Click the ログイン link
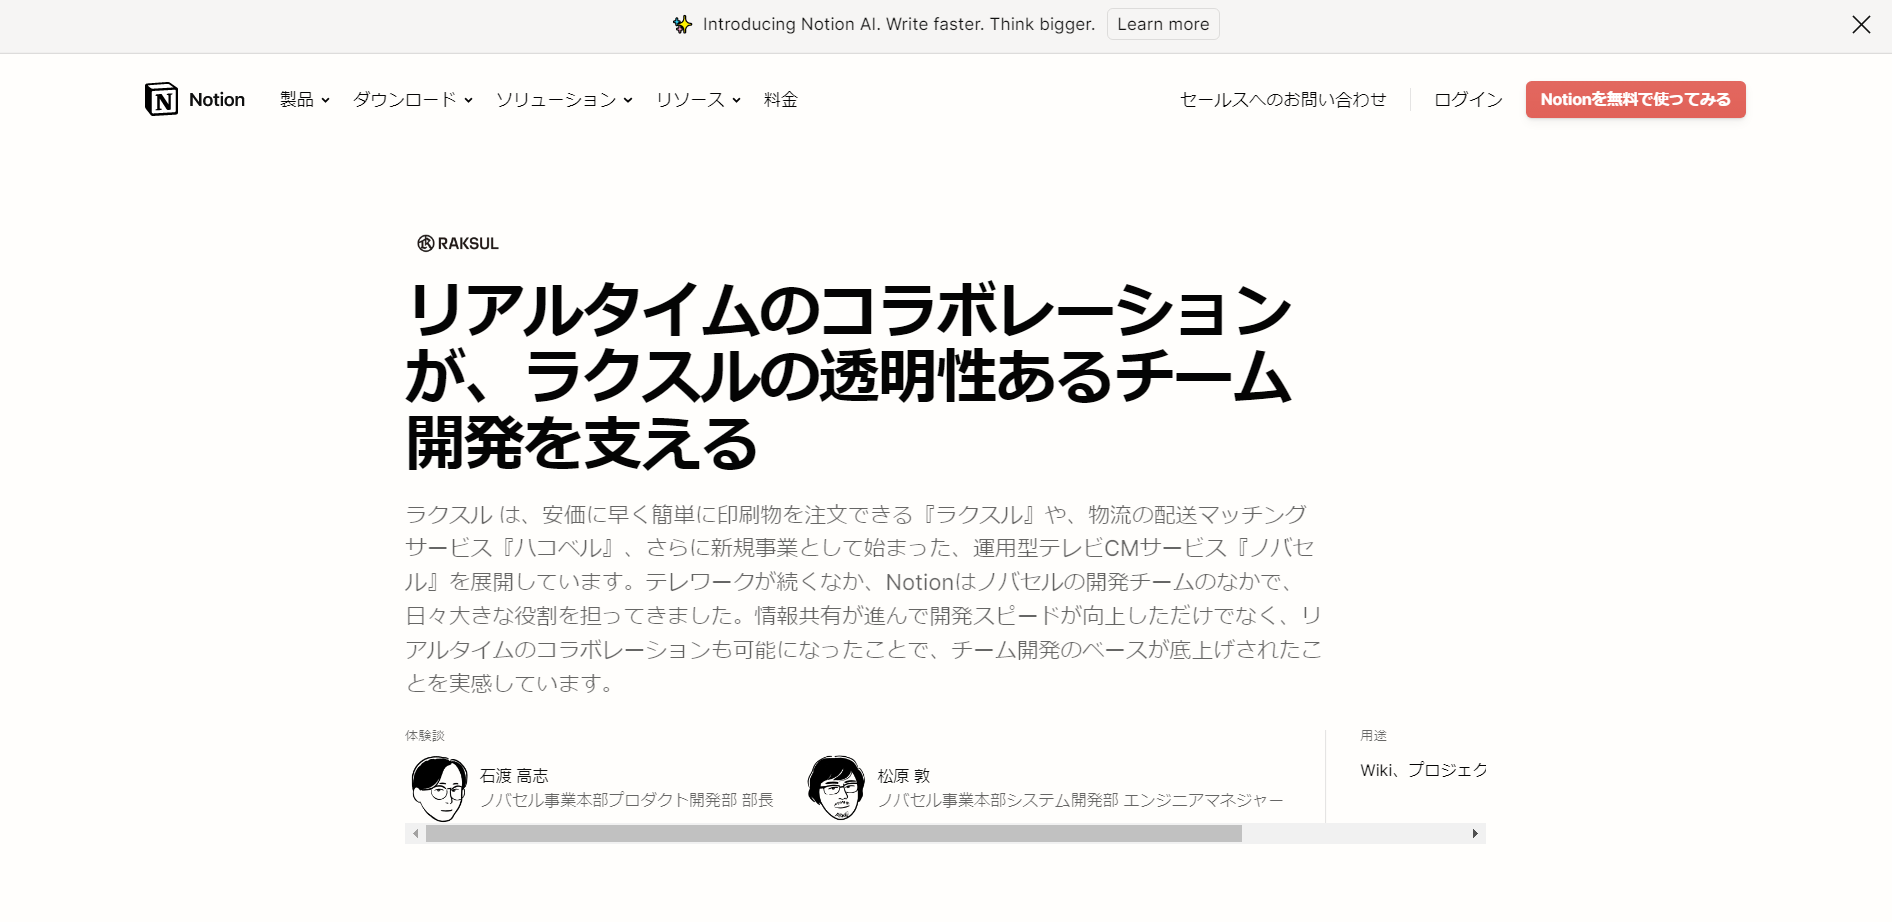1892x922 pixels. pyautogui.click(x=1468, y=99)
